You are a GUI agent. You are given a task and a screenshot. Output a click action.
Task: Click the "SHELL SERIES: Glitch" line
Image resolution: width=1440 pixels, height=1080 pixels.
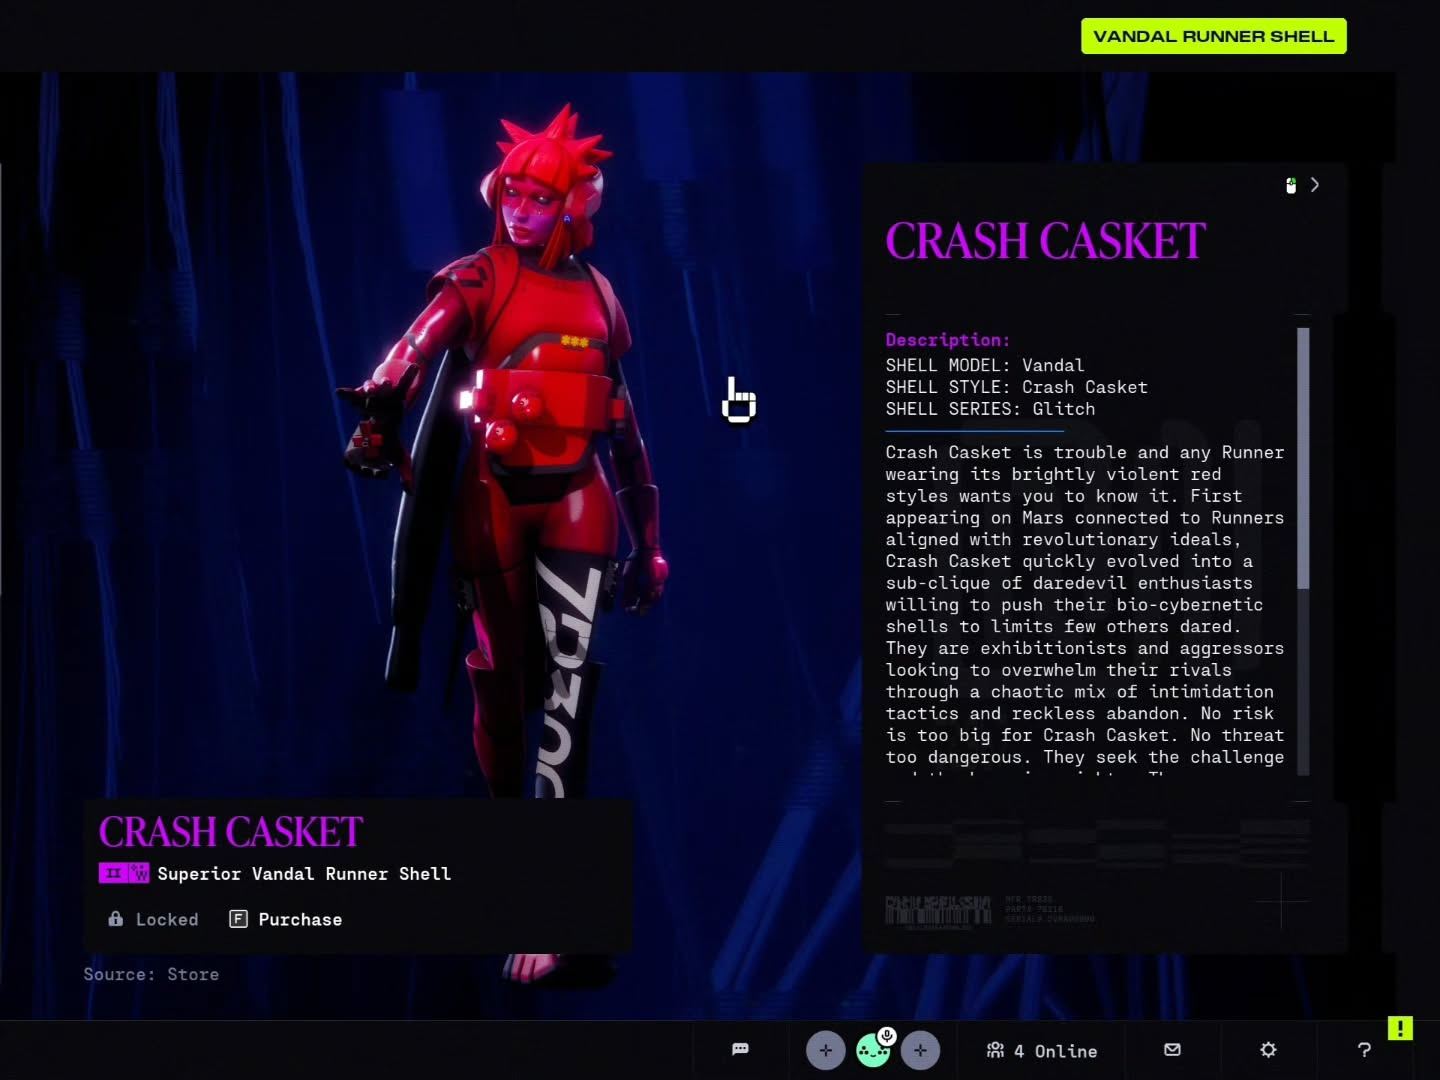click(990, 409)
